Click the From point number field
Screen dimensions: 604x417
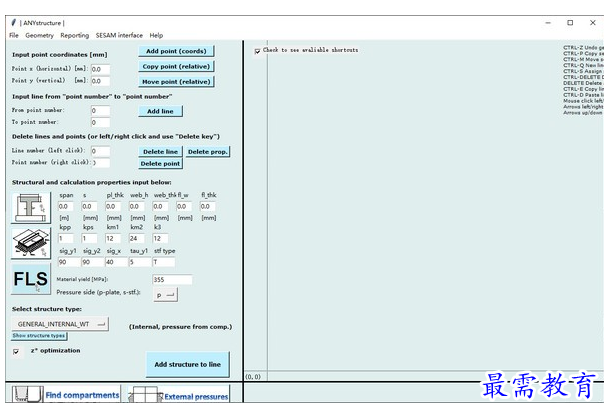(x=100, y=111)
